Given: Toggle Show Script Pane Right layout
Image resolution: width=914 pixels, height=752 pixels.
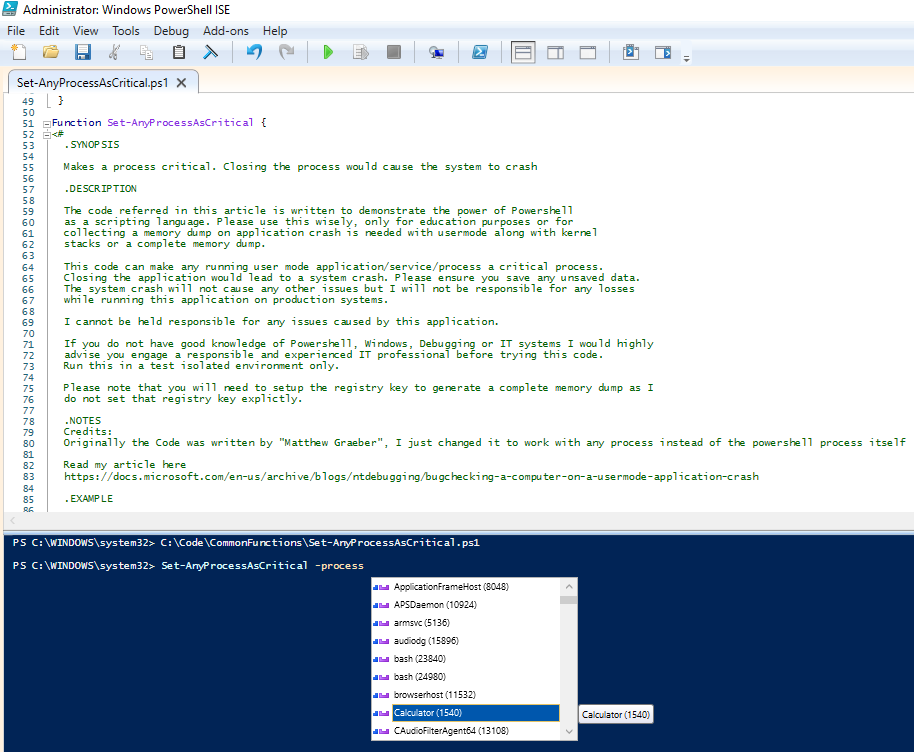Looking at the screenshot, I should (x=555, y=53).
